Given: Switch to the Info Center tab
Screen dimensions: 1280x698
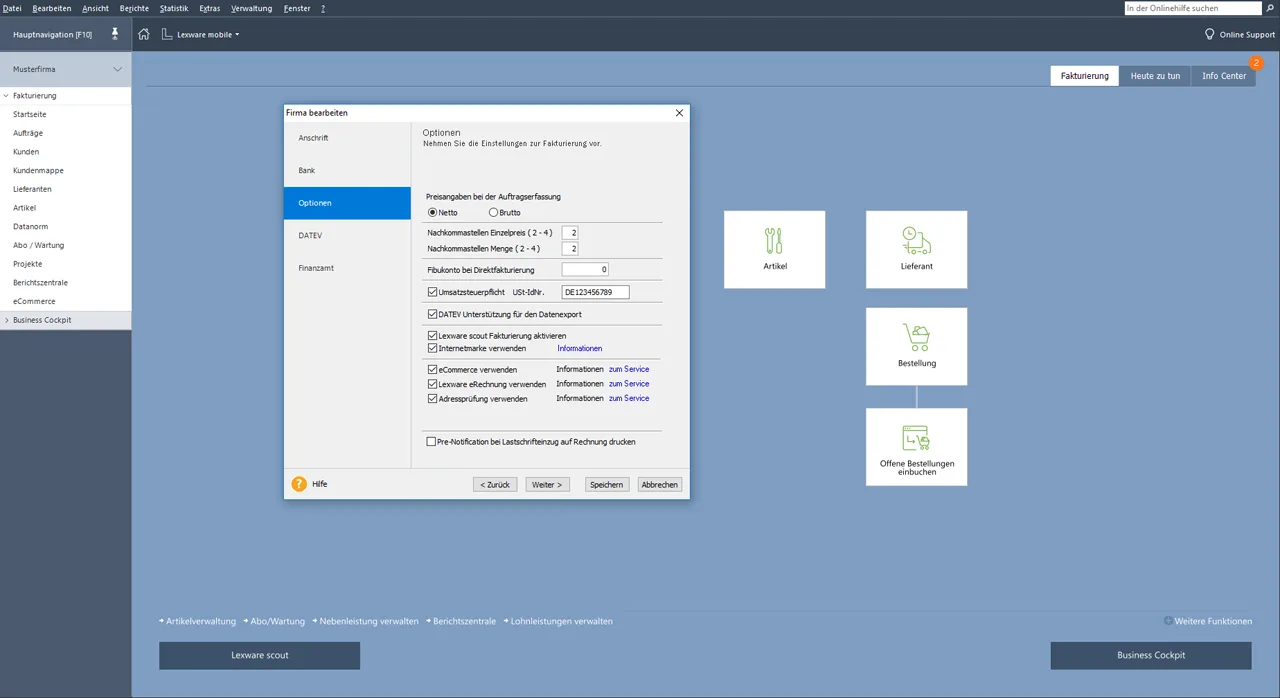Looking at the screenshot, I should pyautogui.click(x=1224, y=76).
